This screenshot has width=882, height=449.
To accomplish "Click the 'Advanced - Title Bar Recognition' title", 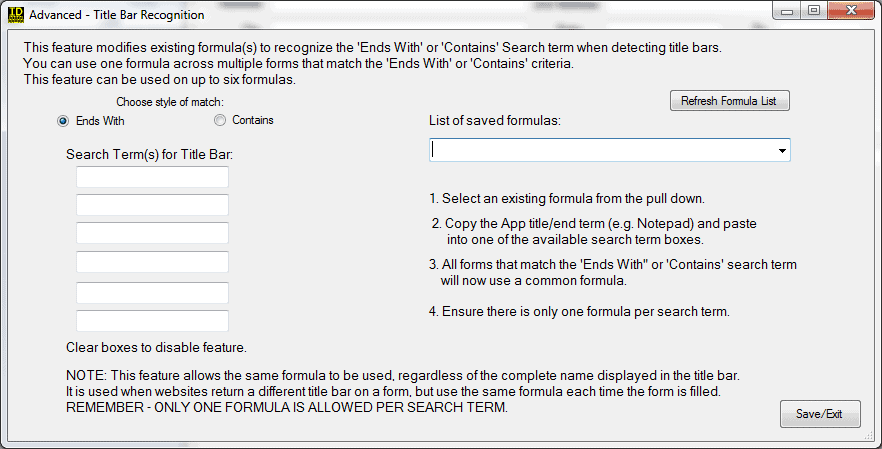I will tap(117, 15).
